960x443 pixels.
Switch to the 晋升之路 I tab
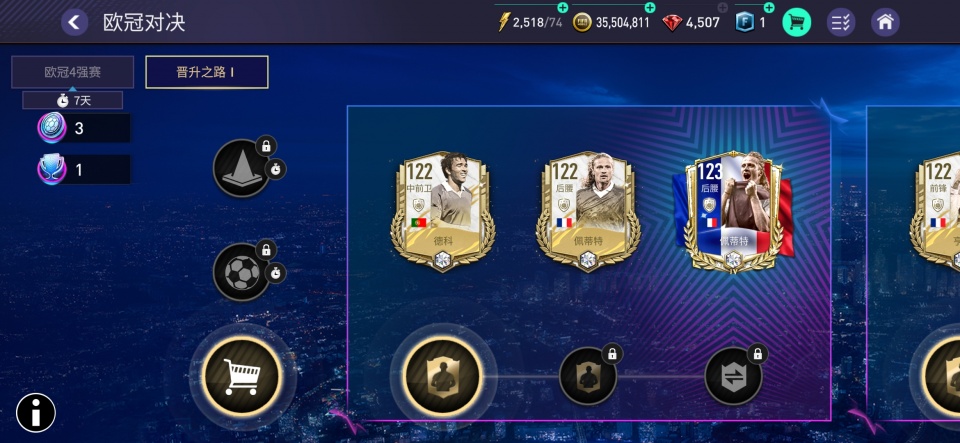coord(207,72)
